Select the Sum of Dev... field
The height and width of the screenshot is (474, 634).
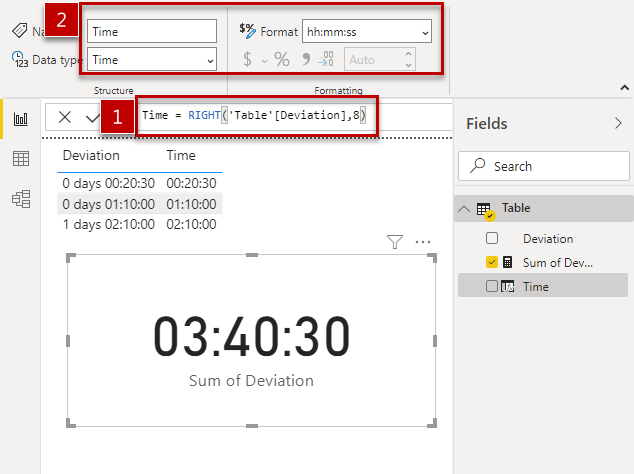pos(558,262)
